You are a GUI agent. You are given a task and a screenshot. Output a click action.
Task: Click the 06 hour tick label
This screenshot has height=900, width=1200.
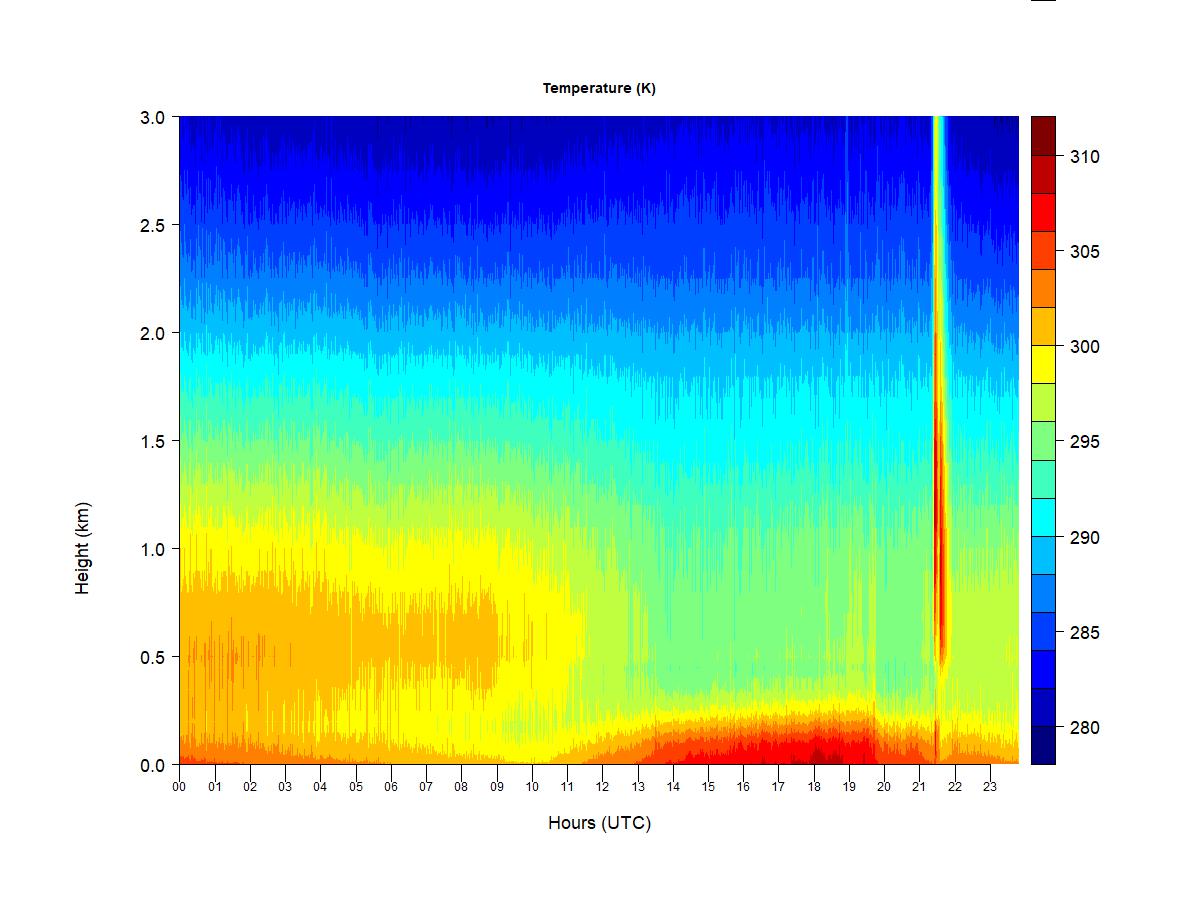391,787
